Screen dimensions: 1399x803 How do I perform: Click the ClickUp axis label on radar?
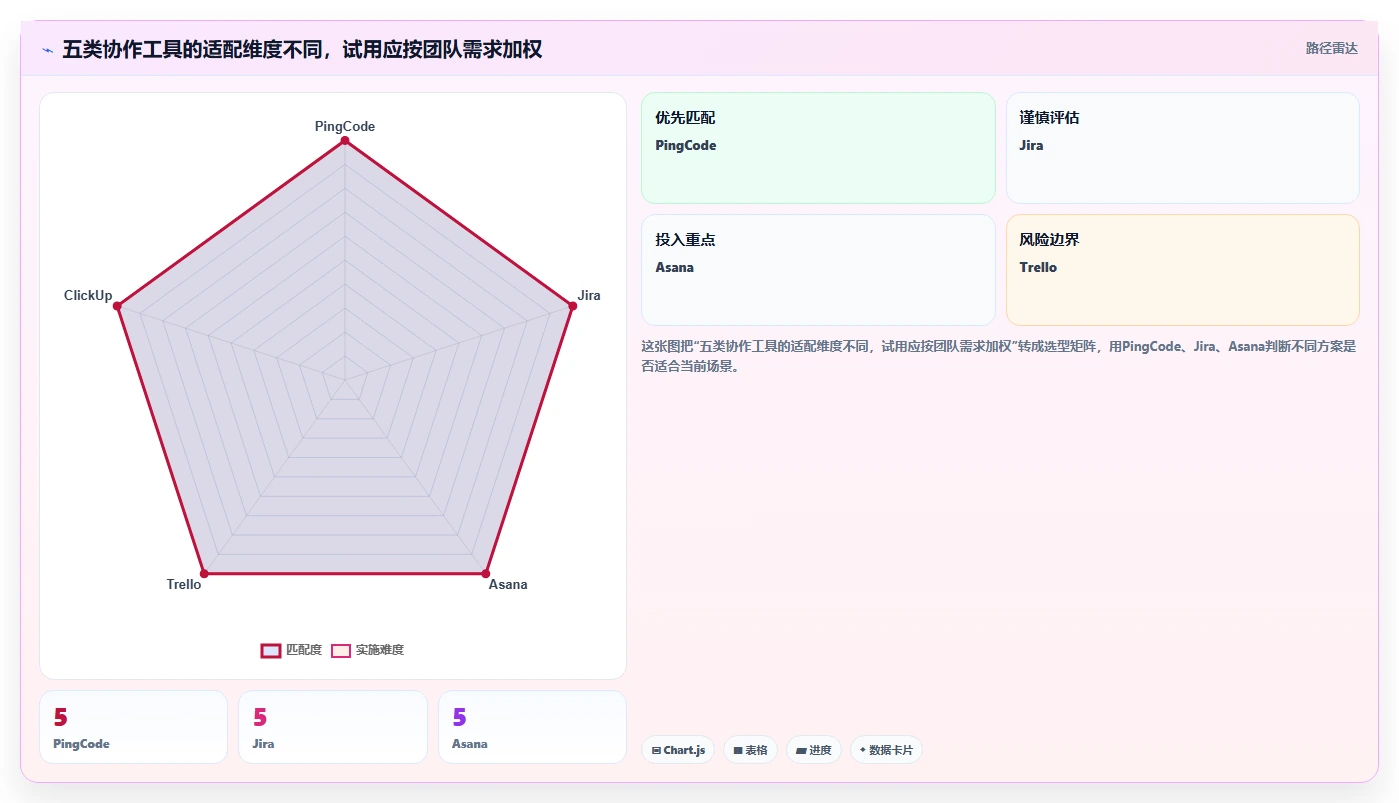(x=88, y=295)
